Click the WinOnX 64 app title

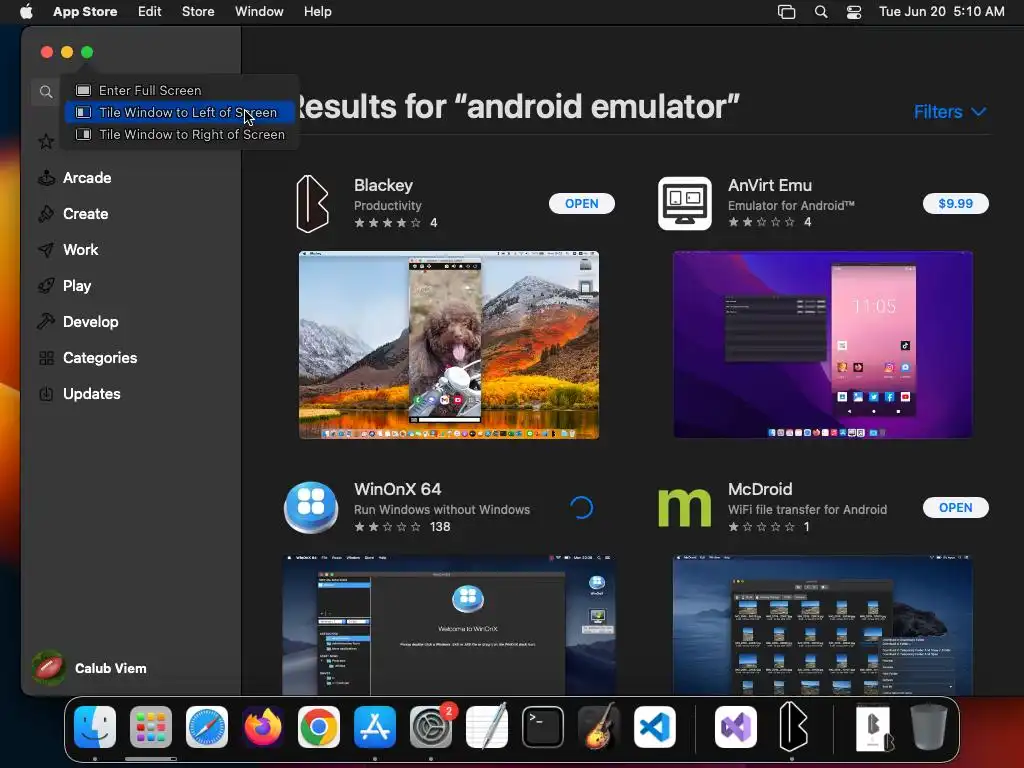[398, 489]
